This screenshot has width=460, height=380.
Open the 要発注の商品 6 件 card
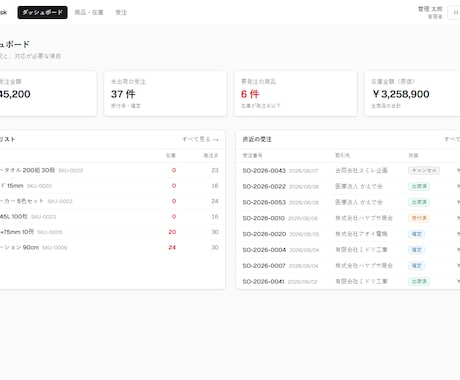tap(295, 94)
